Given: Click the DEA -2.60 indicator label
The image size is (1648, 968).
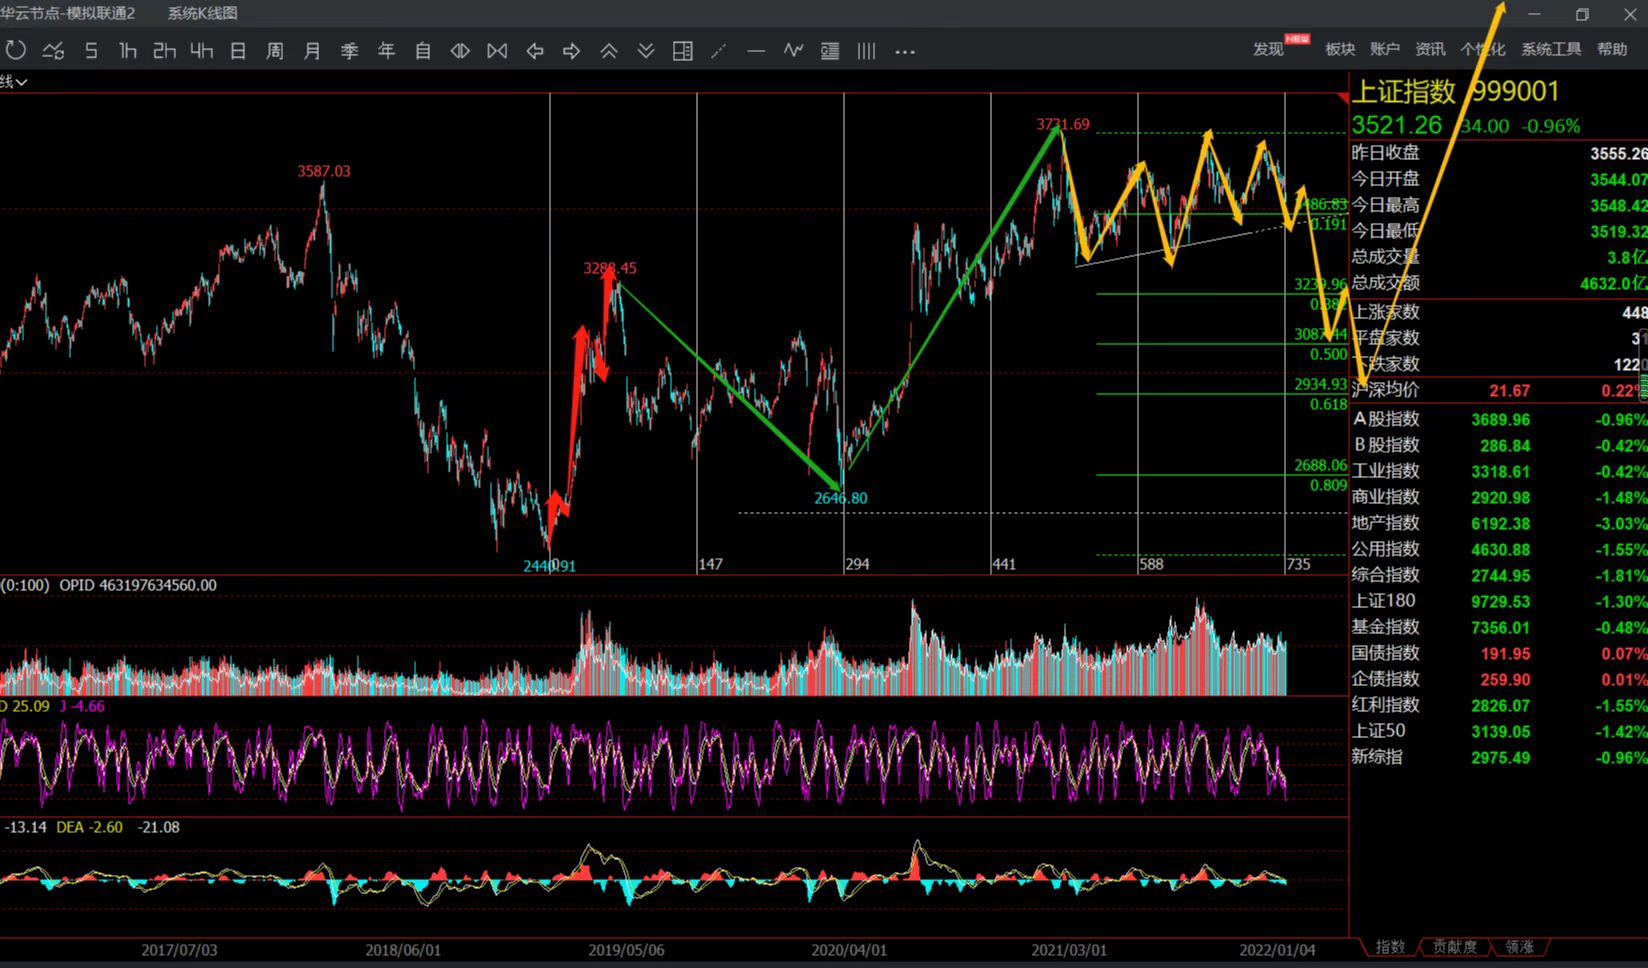Looking at the screenshot, I should point(89,827).
